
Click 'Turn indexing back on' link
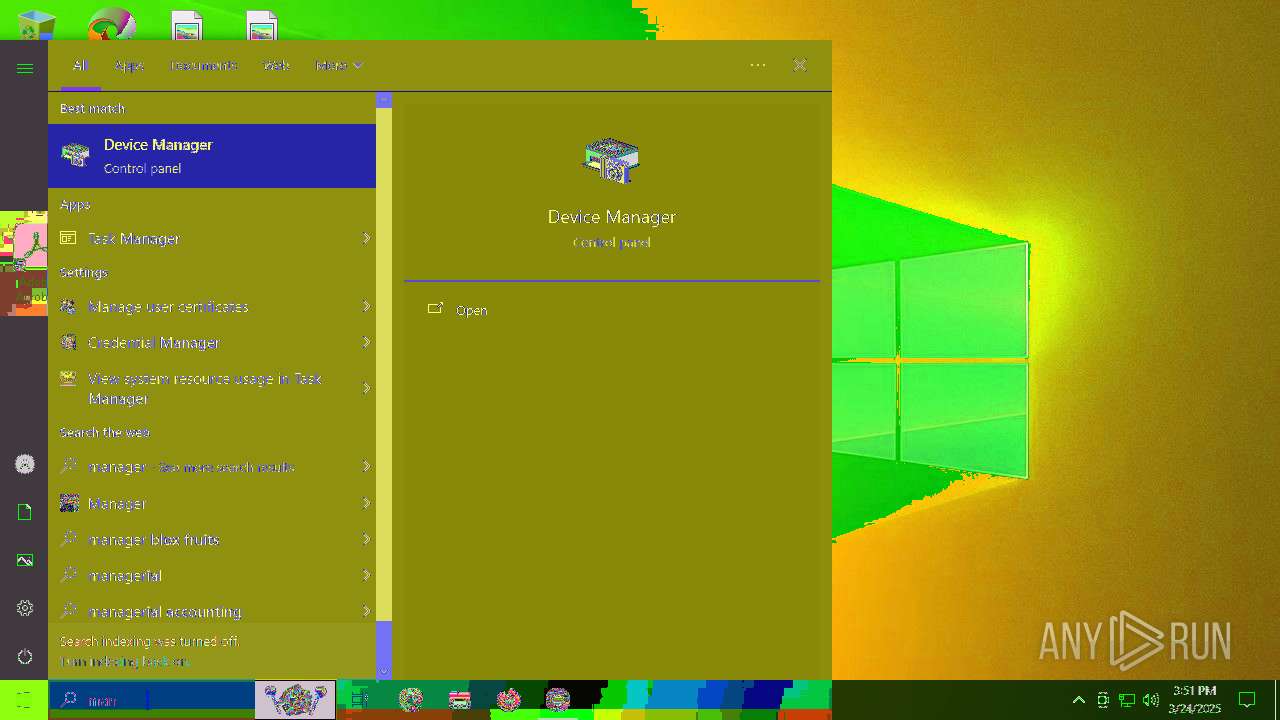tap(124, 661)
